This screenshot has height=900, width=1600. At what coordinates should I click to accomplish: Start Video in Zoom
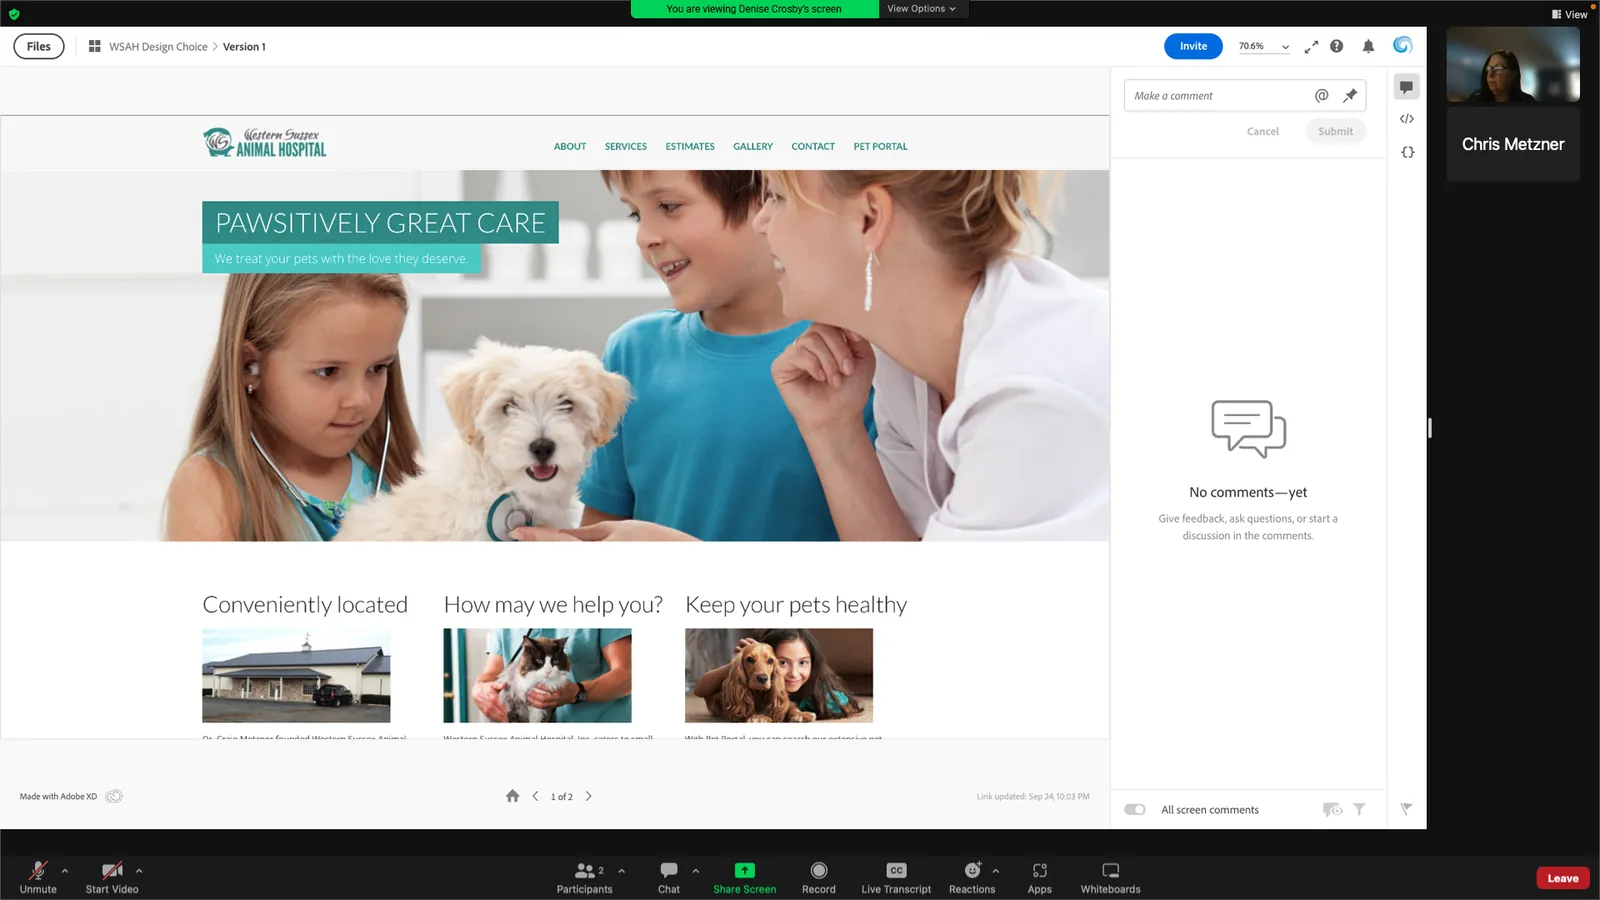pos(112,877)
